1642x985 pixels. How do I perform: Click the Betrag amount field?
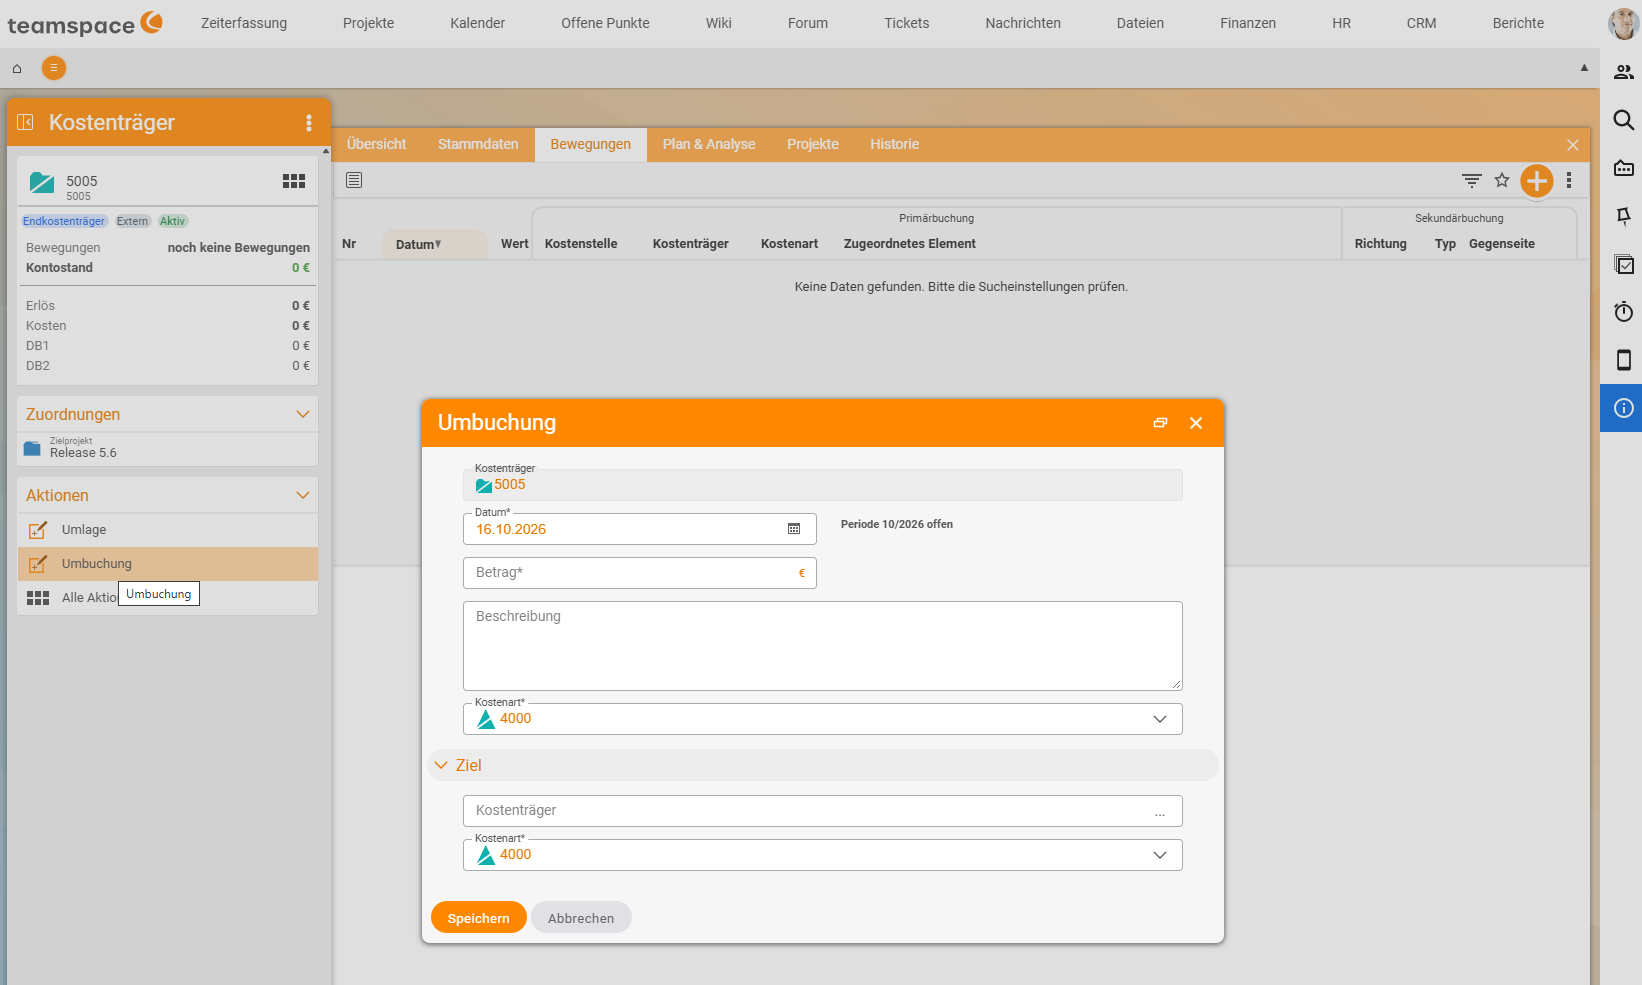pos(640,573)
